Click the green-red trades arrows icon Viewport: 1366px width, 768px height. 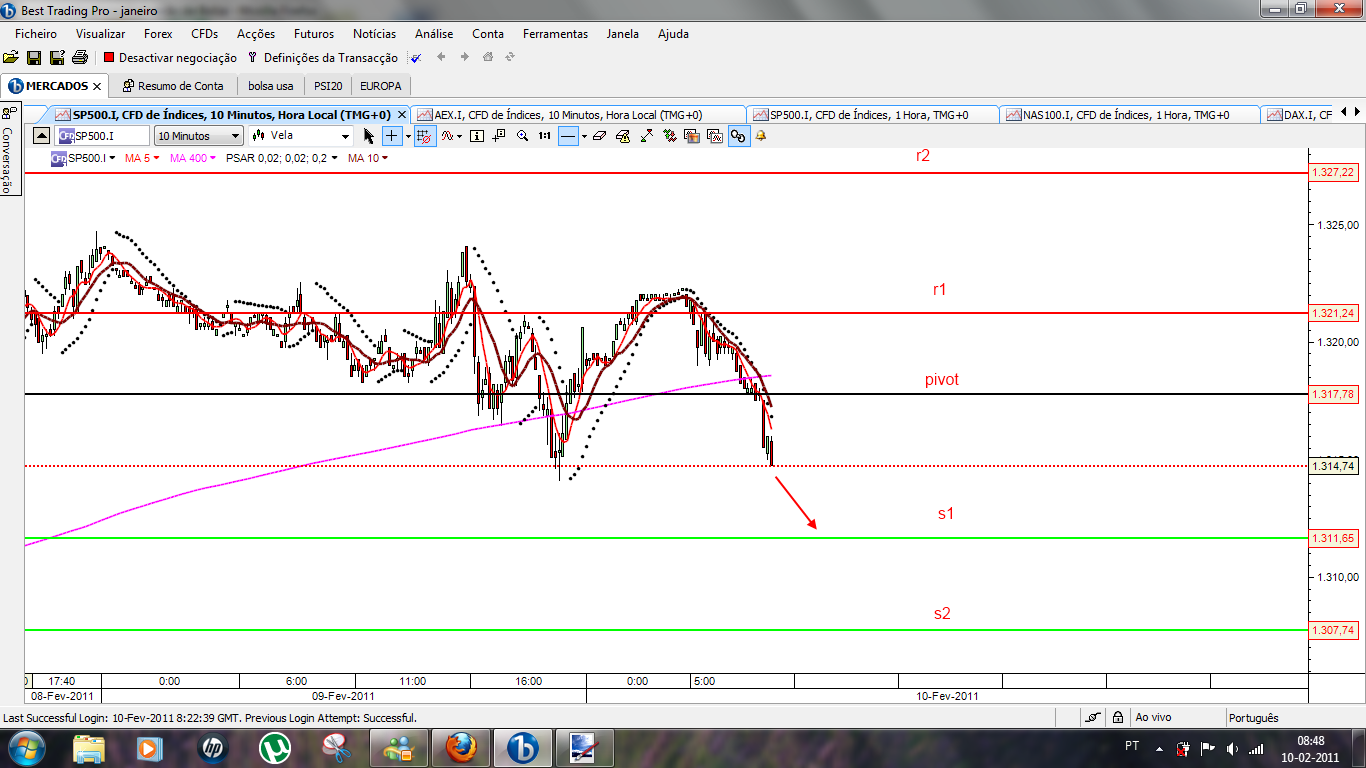[x=669, y=135]
